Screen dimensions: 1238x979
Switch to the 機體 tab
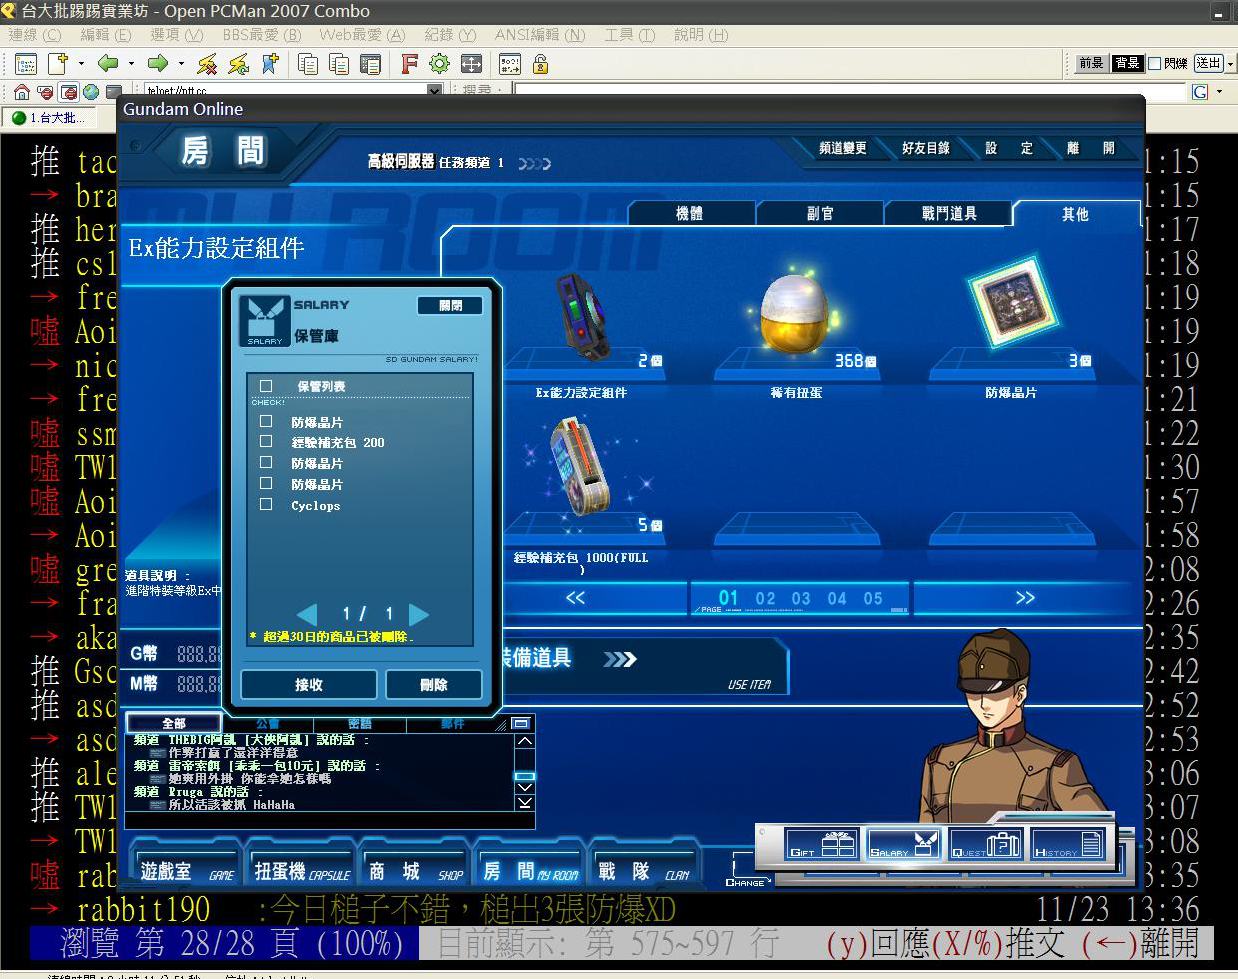click(690, 213)
